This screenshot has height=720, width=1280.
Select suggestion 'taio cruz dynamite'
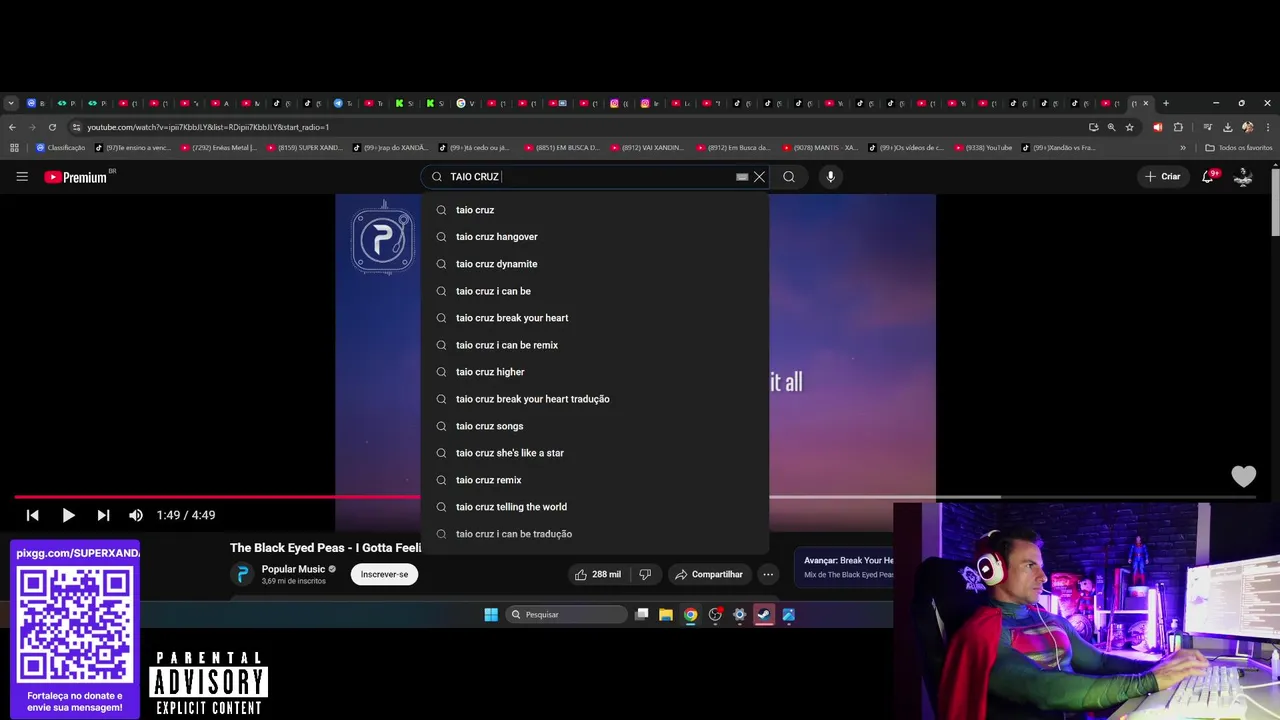595,264
